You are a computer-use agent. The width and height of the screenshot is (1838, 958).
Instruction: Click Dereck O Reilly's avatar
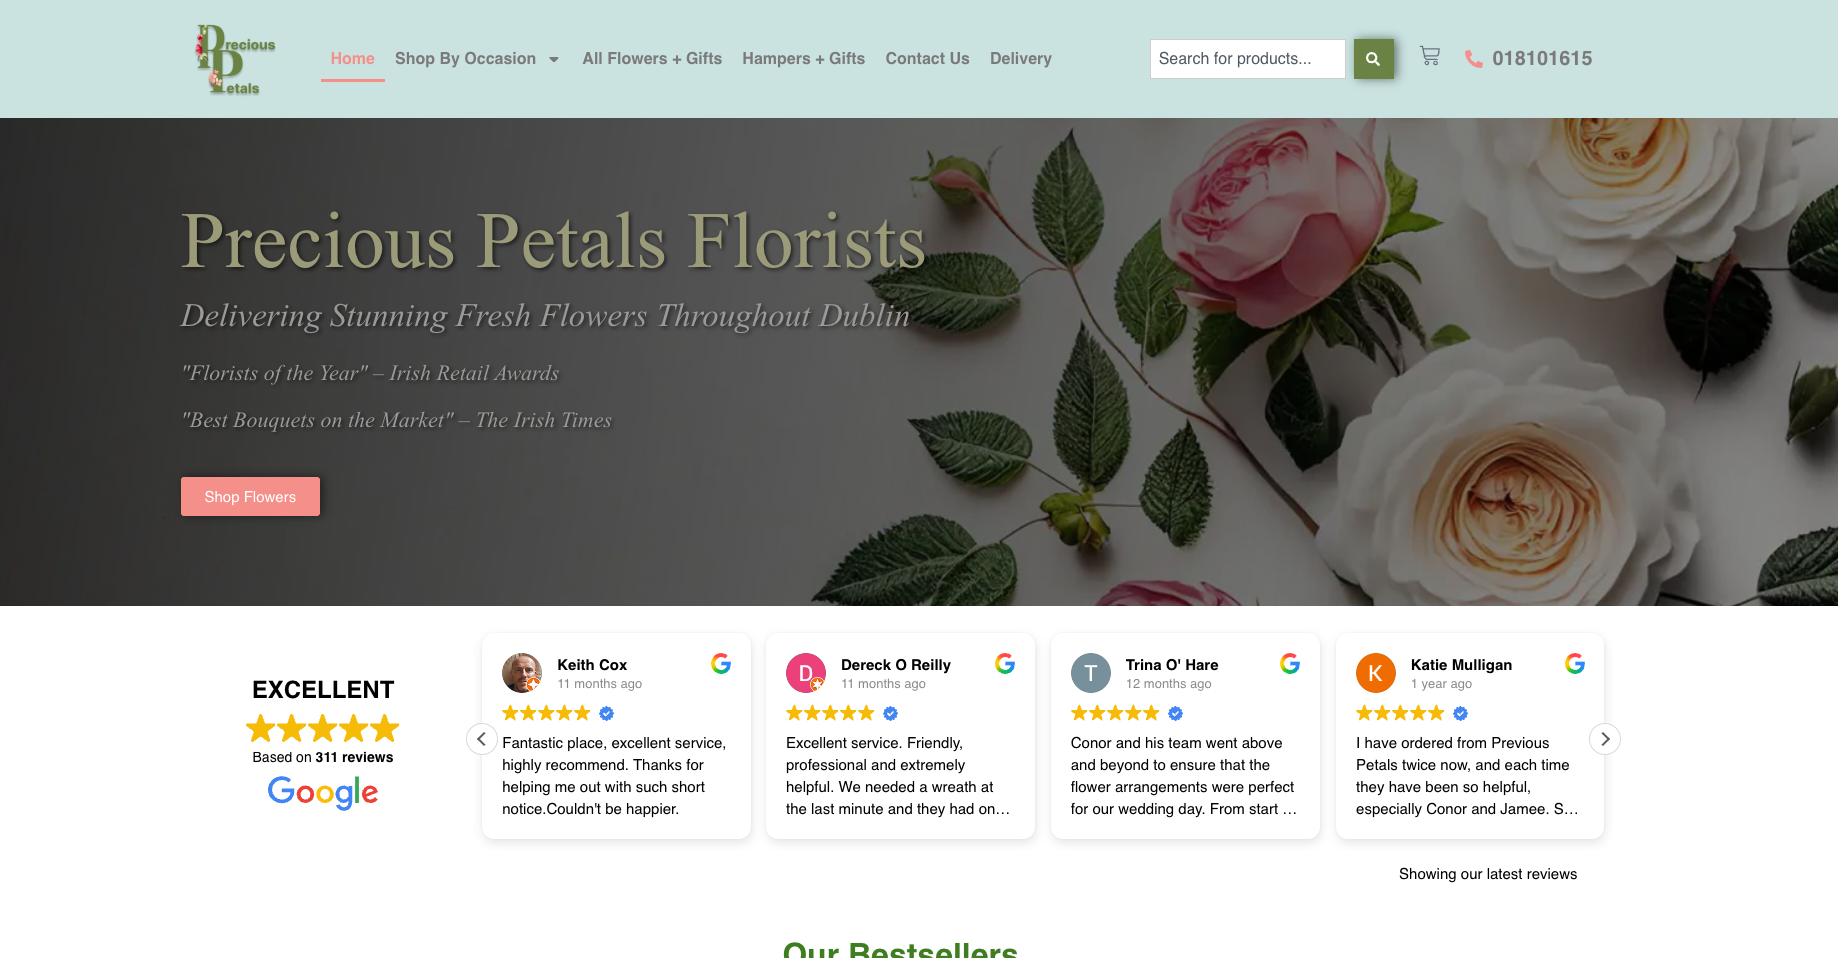(x=806, y=673)
